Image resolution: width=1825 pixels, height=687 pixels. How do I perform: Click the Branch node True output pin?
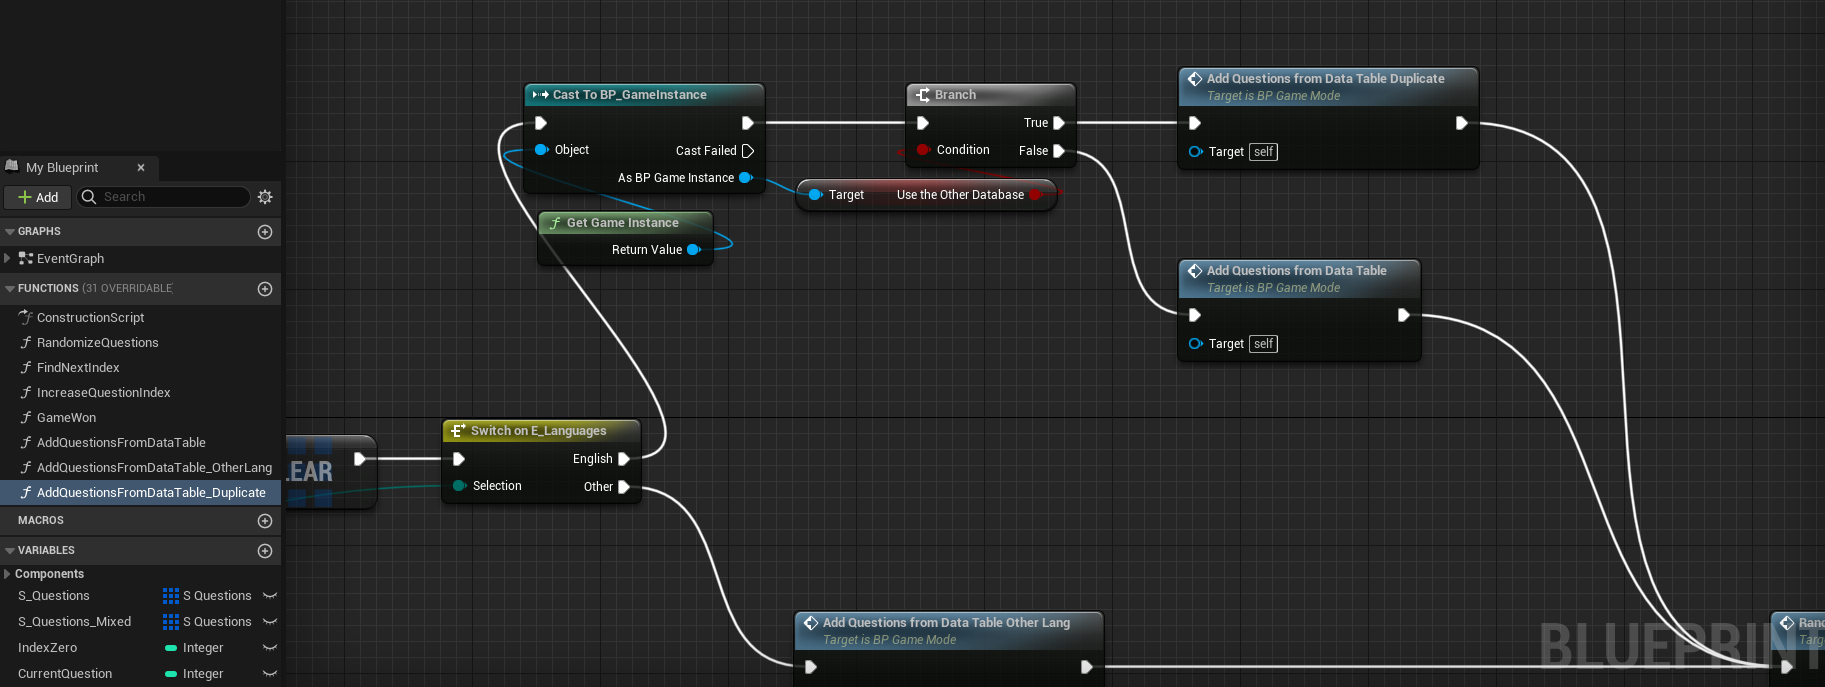1059,123
